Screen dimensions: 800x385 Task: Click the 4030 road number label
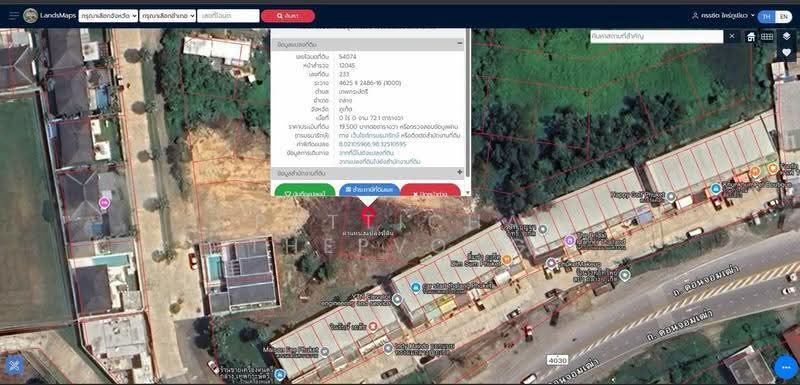(x=557, y=360)
